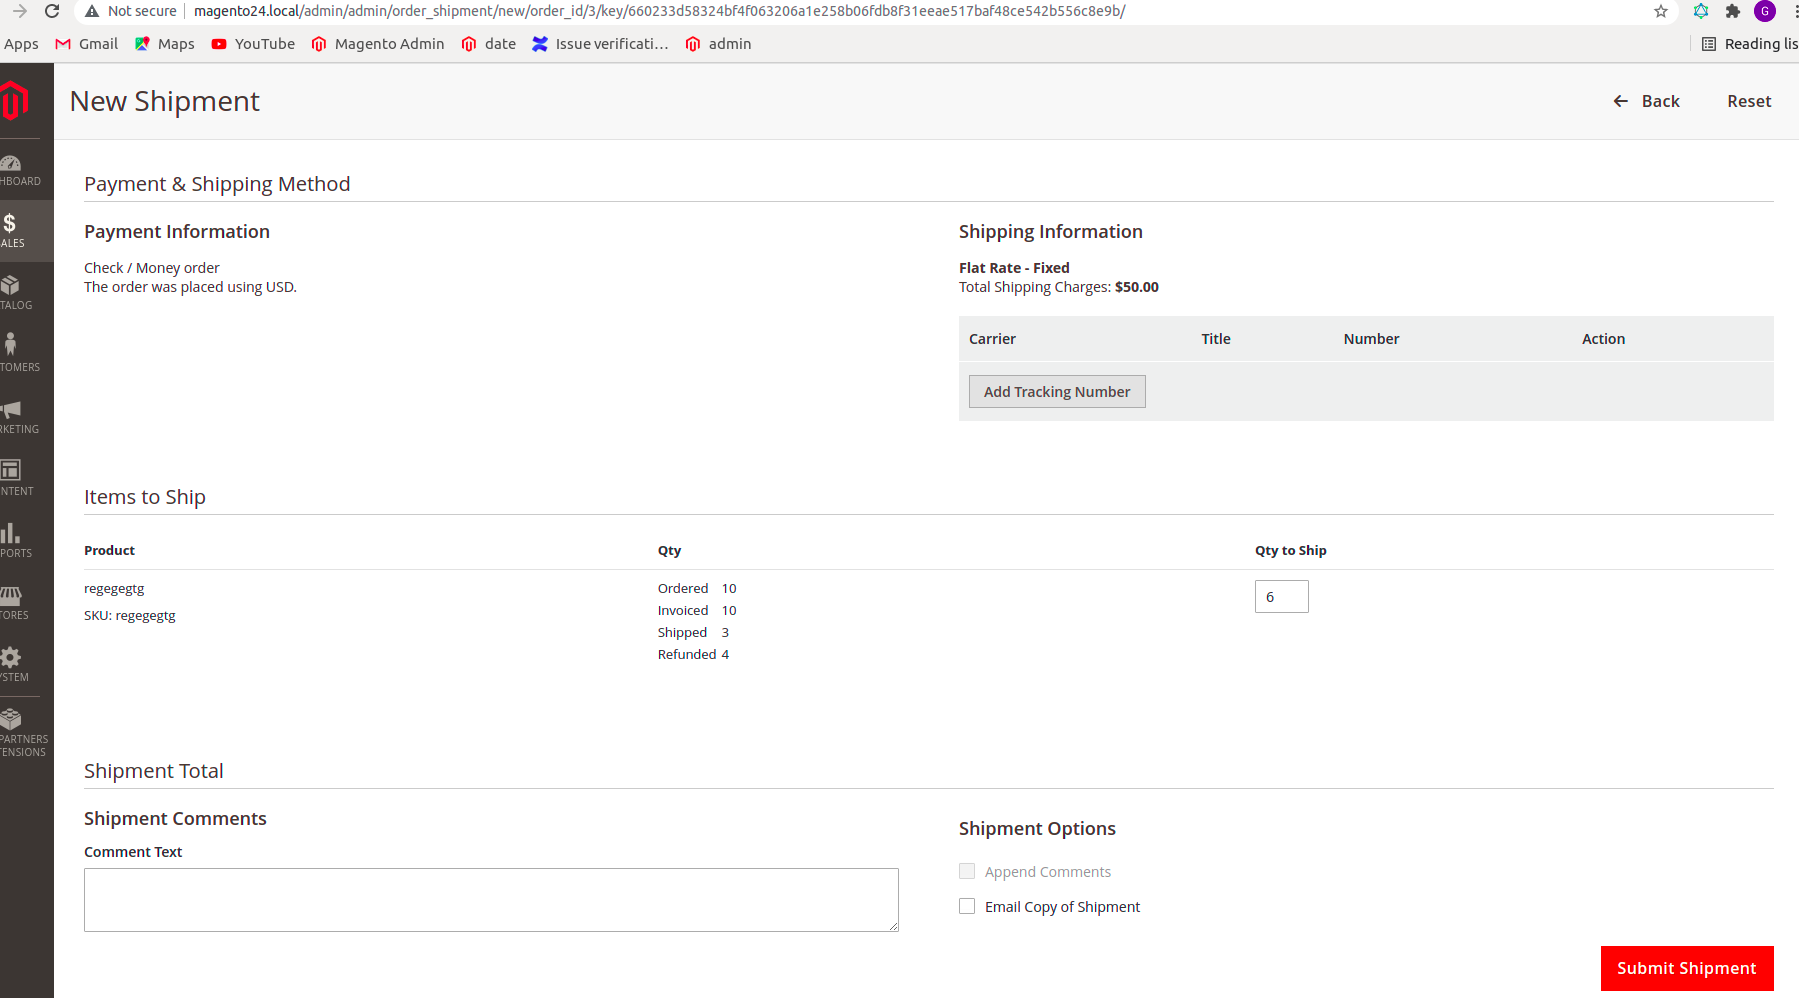The width and height of the screenshot is (1799, 998).
Task: Reload the page with the refresh icon
Action: [x=52, y=11]
